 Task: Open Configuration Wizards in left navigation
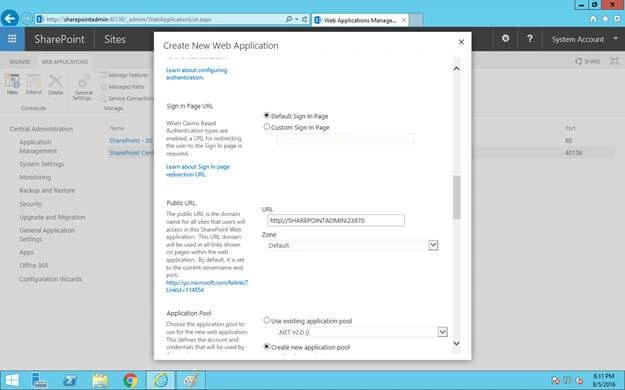51,279
